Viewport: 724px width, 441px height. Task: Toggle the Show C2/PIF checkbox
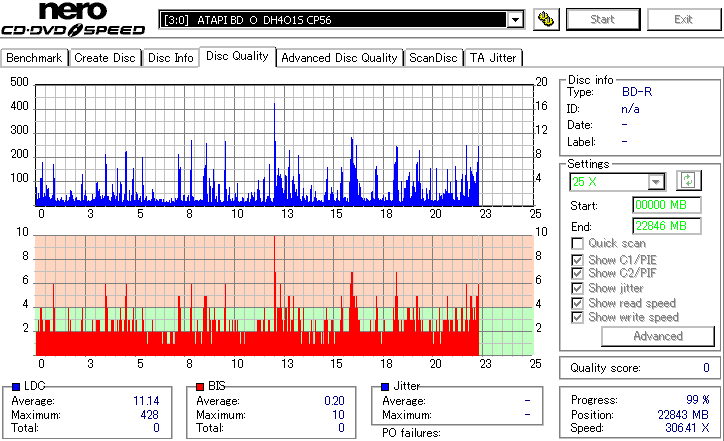(577, 273)
